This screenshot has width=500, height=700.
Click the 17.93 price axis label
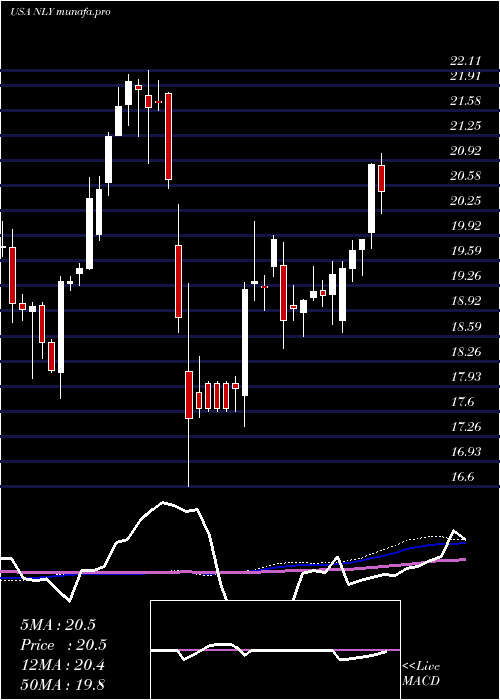(x=466, y=377)
